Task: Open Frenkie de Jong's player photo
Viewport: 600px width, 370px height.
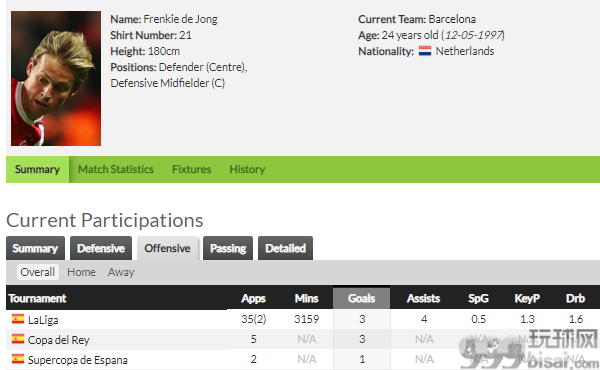Action: tap(56, 78)
